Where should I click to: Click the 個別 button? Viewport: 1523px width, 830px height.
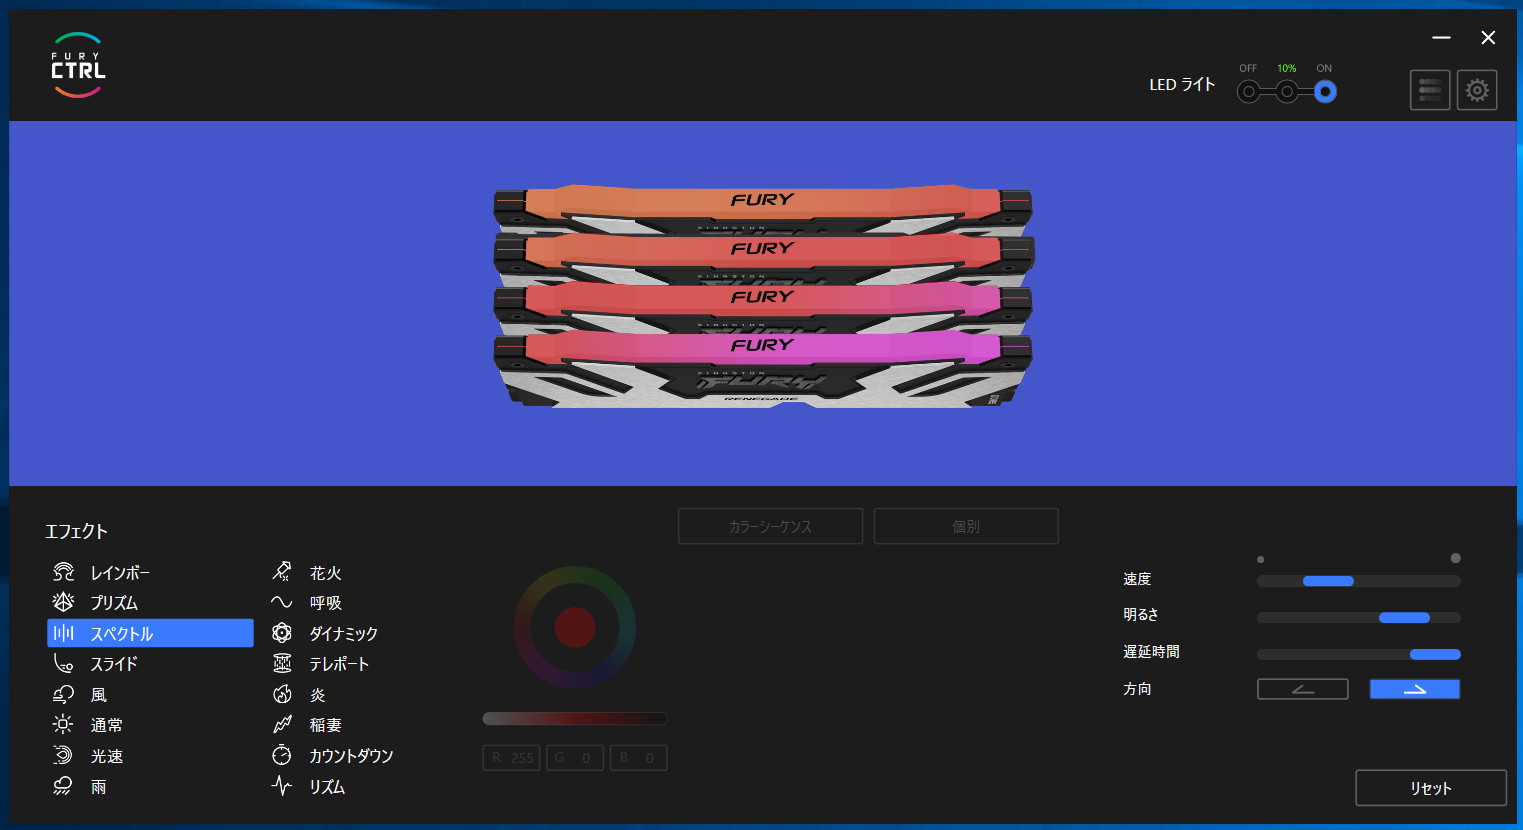point(966,526)
